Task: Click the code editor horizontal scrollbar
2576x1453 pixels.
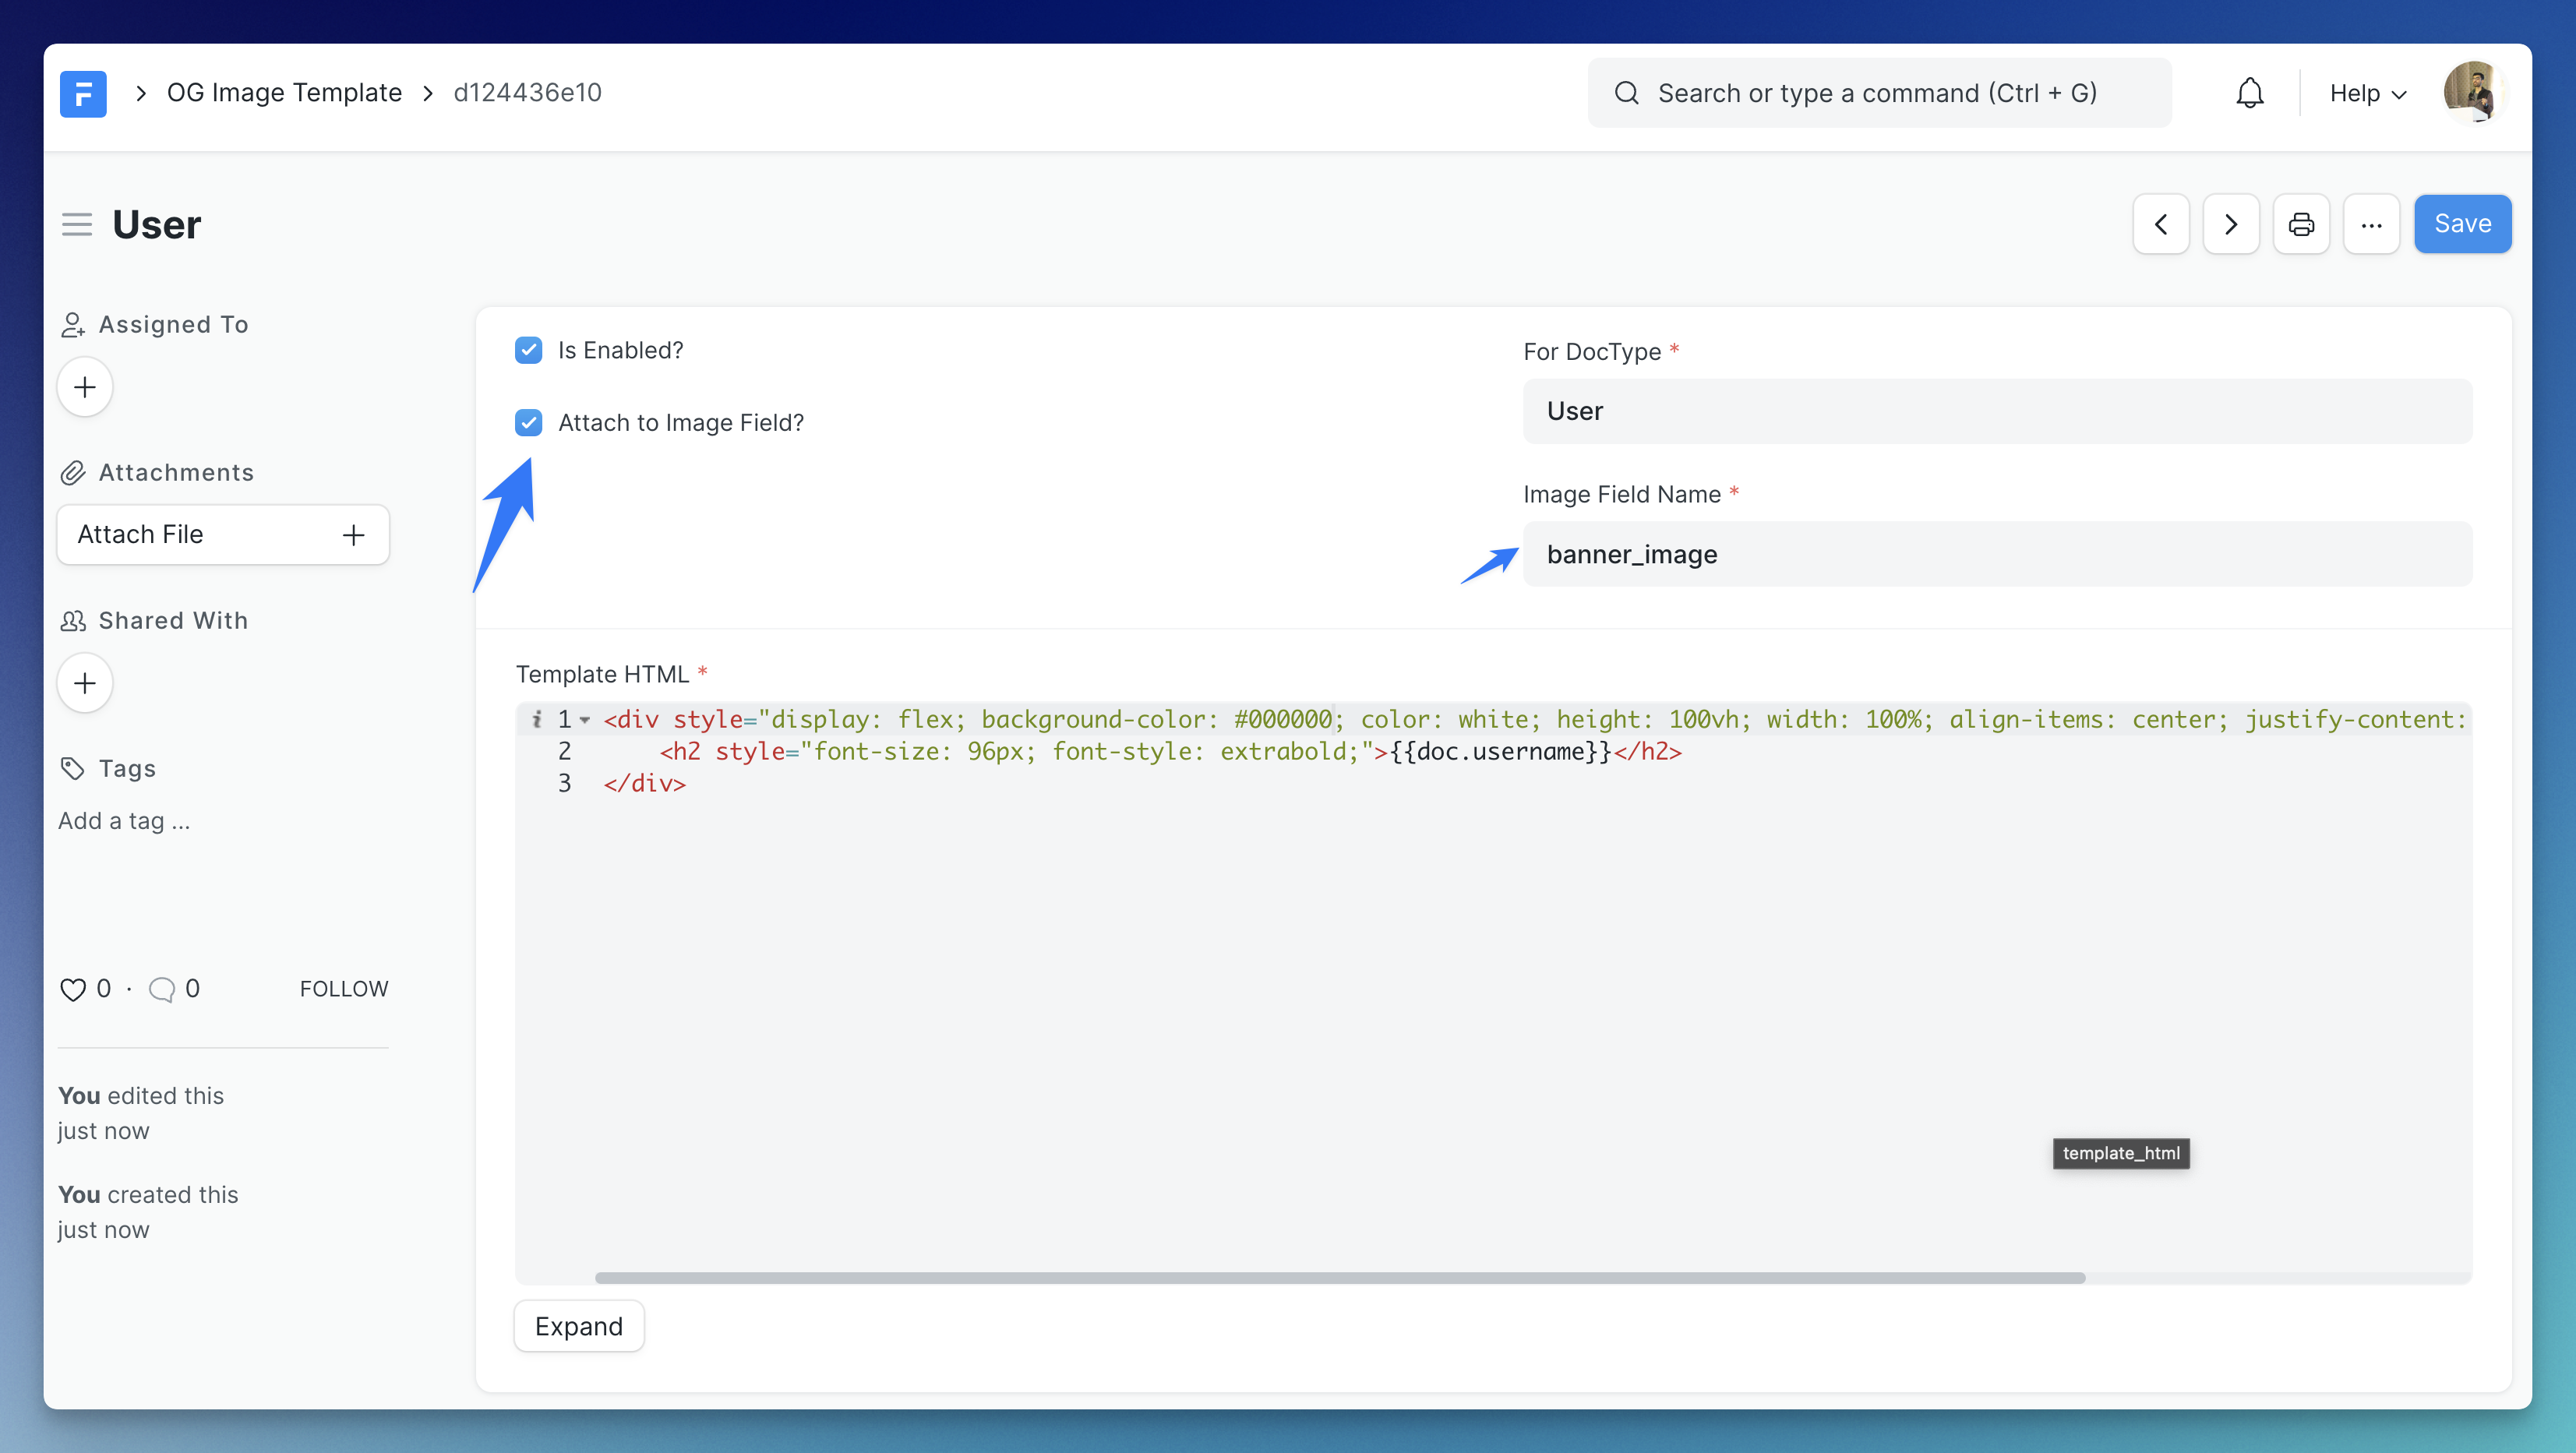Action: pyautogui.click(x=1340, y=1278)
